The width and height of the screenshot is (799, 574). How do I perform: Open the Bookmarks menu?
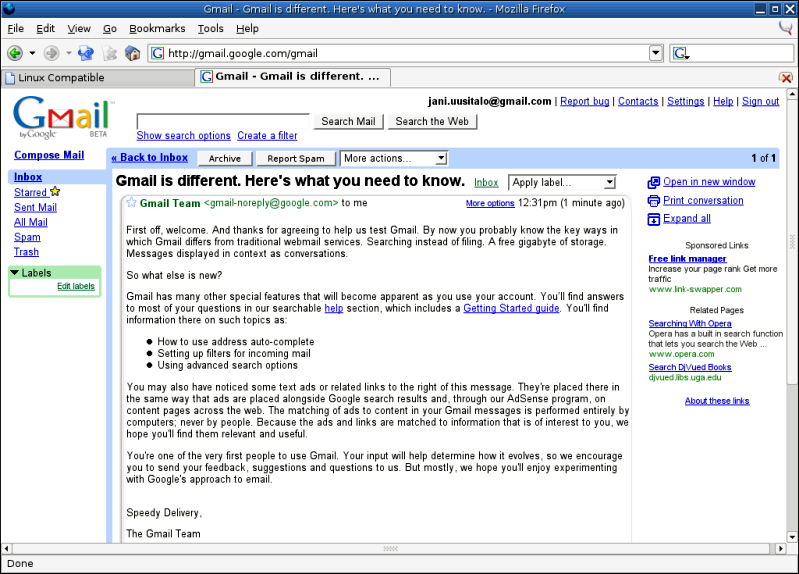click(x=157, y=29)
